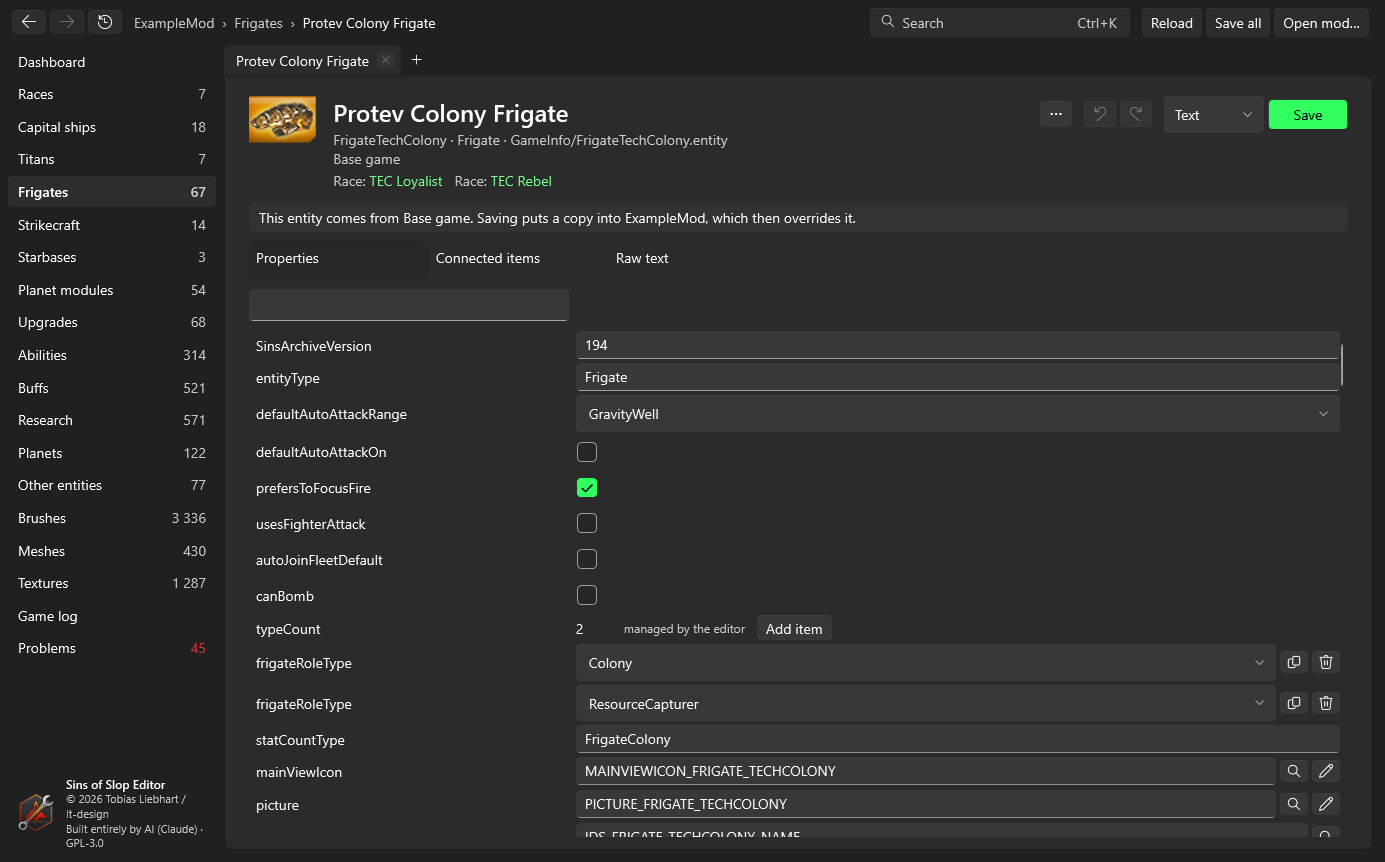Search for picture brush reference
Screen dimensions: 1385x862
coord(1294,804)
